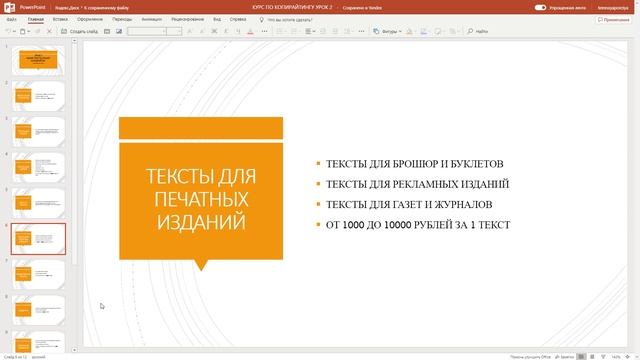This screenshot has height=360, width=640.
Task: Click the Создать слайд button
Action: coord(80,31)
